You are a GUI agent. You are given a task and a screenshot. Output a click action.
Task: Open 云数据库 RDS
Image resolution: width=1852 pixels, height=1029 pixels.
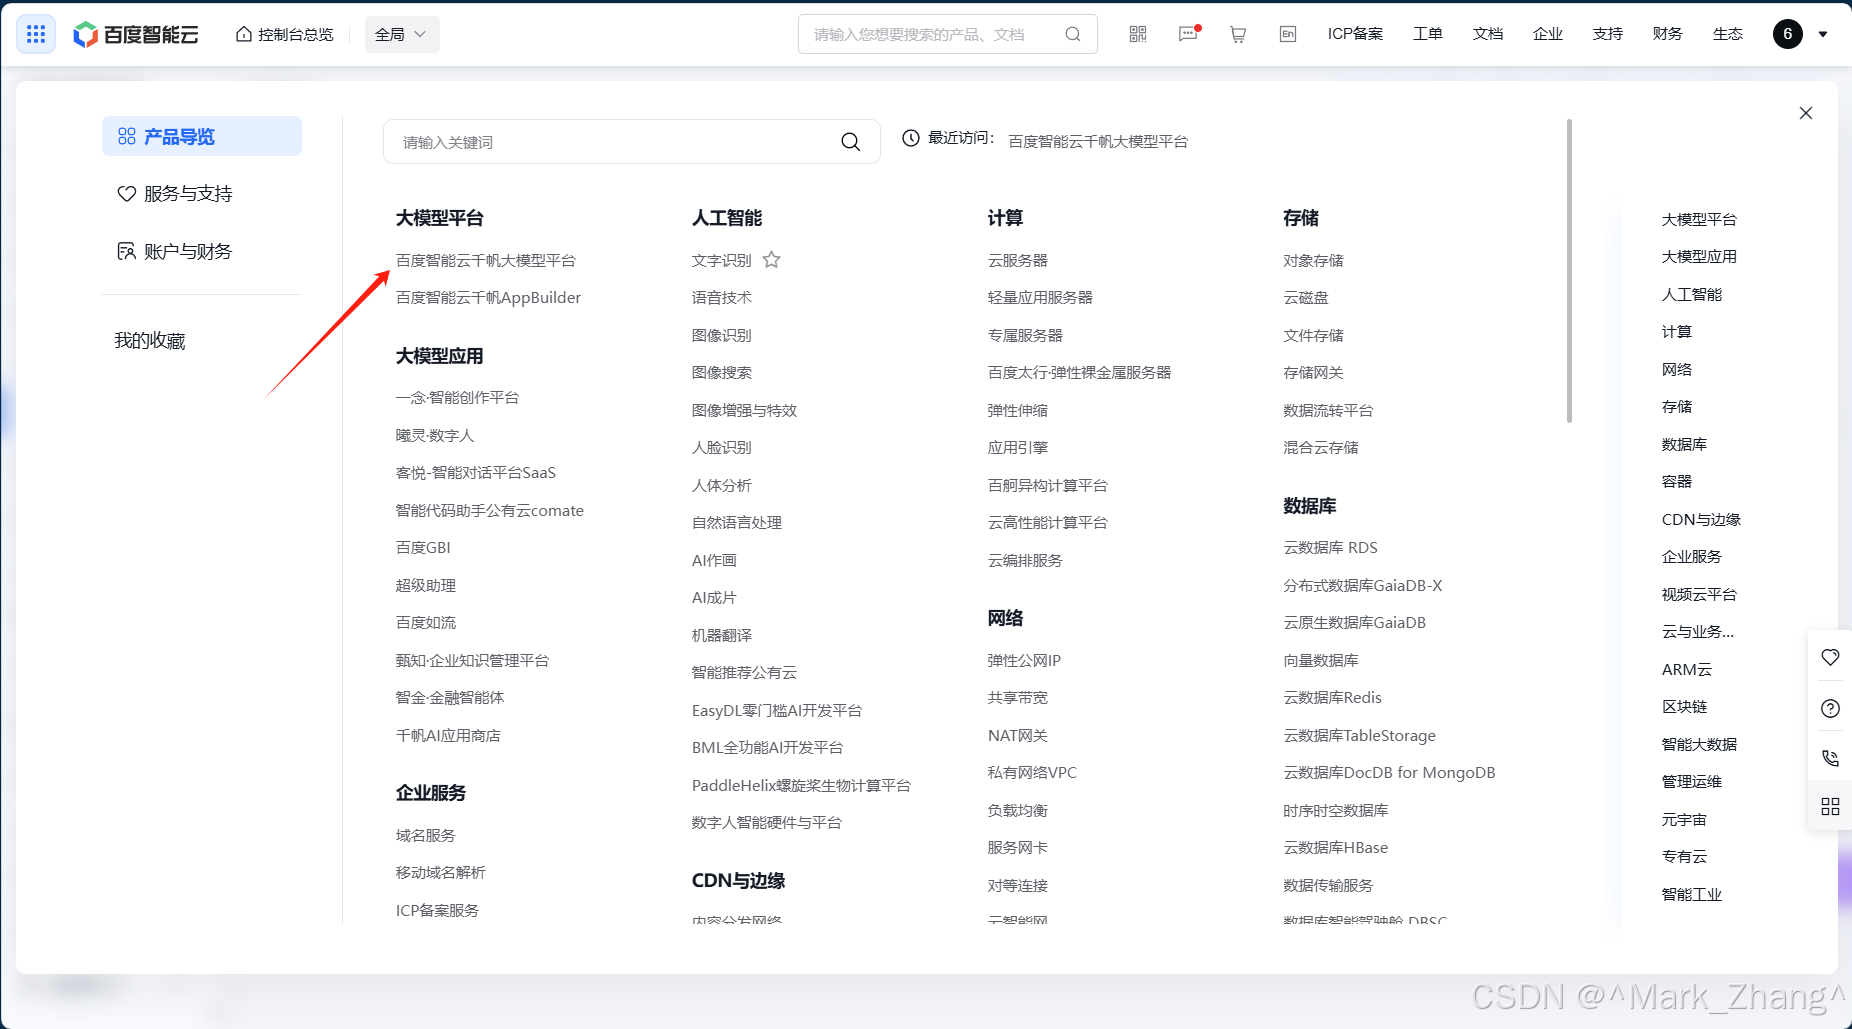(x=1330, y=548)
